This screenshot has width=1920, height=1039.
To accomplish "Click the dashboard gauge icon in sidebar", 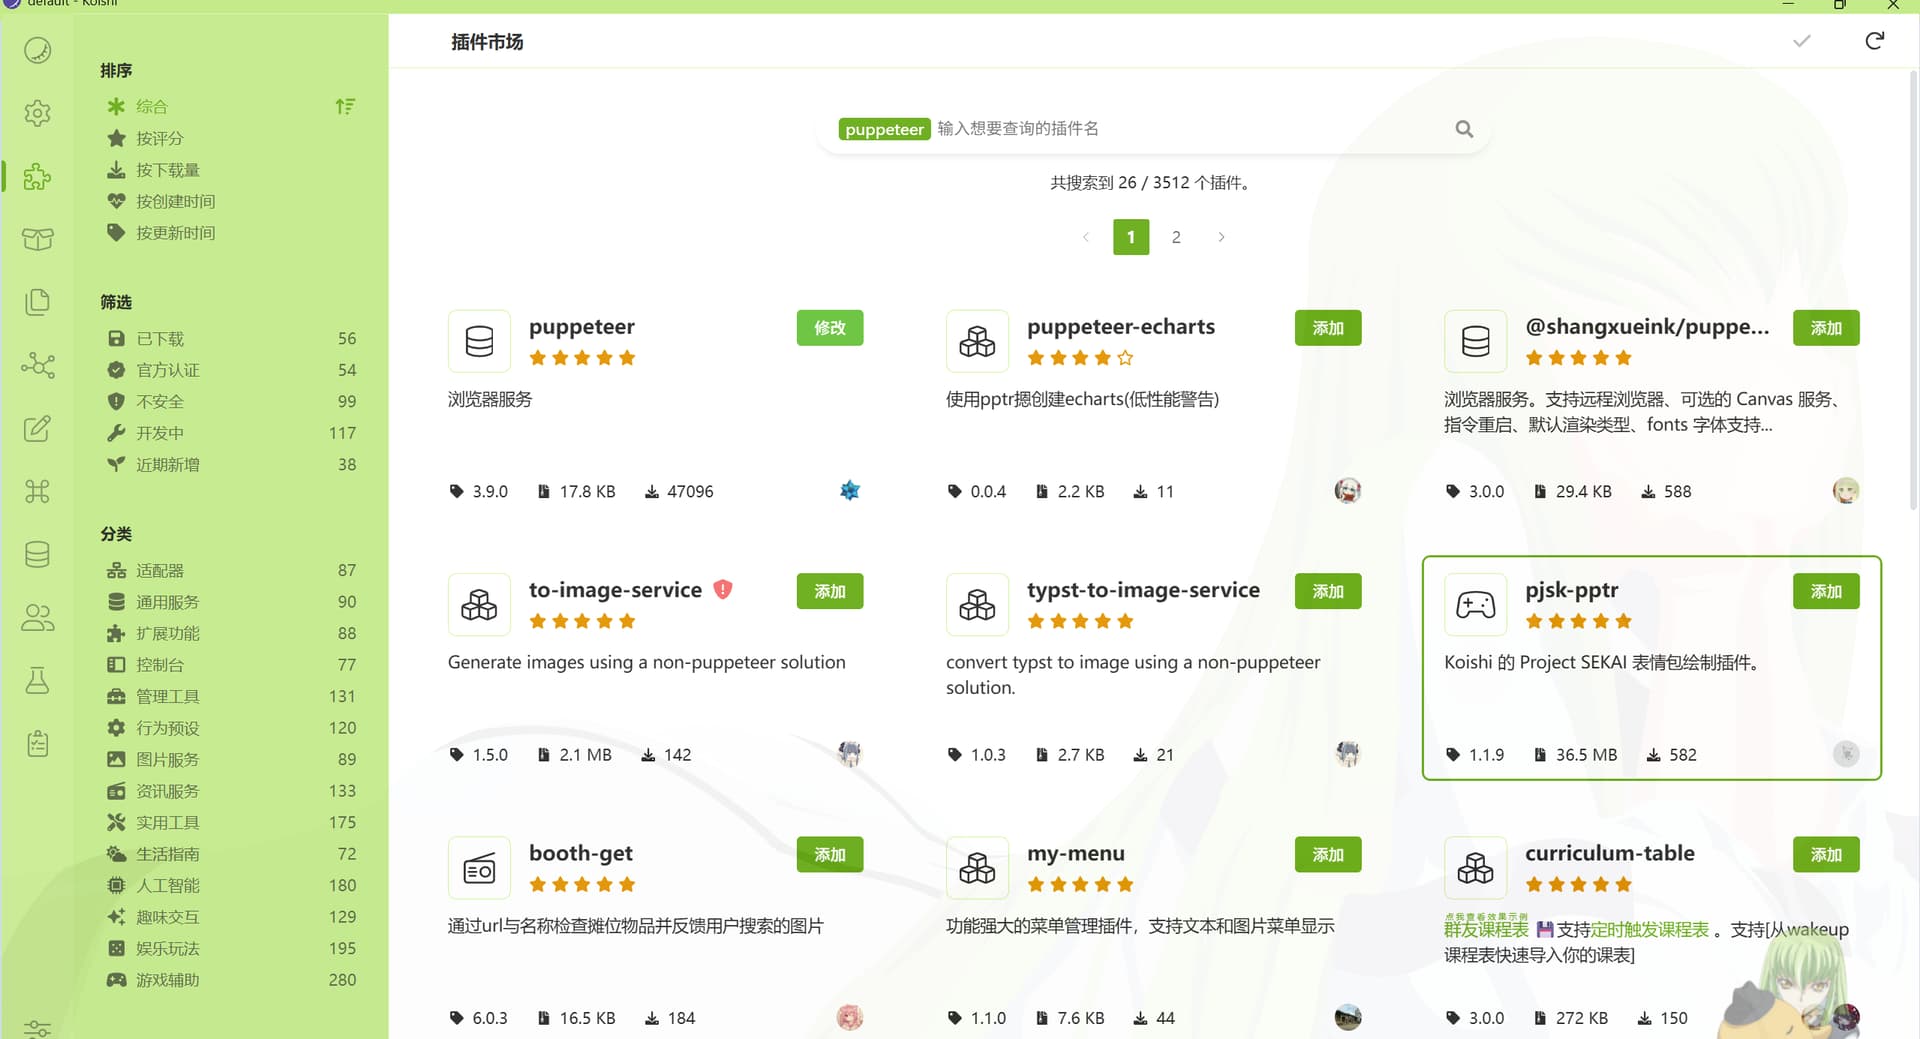I will click(37, 50).
